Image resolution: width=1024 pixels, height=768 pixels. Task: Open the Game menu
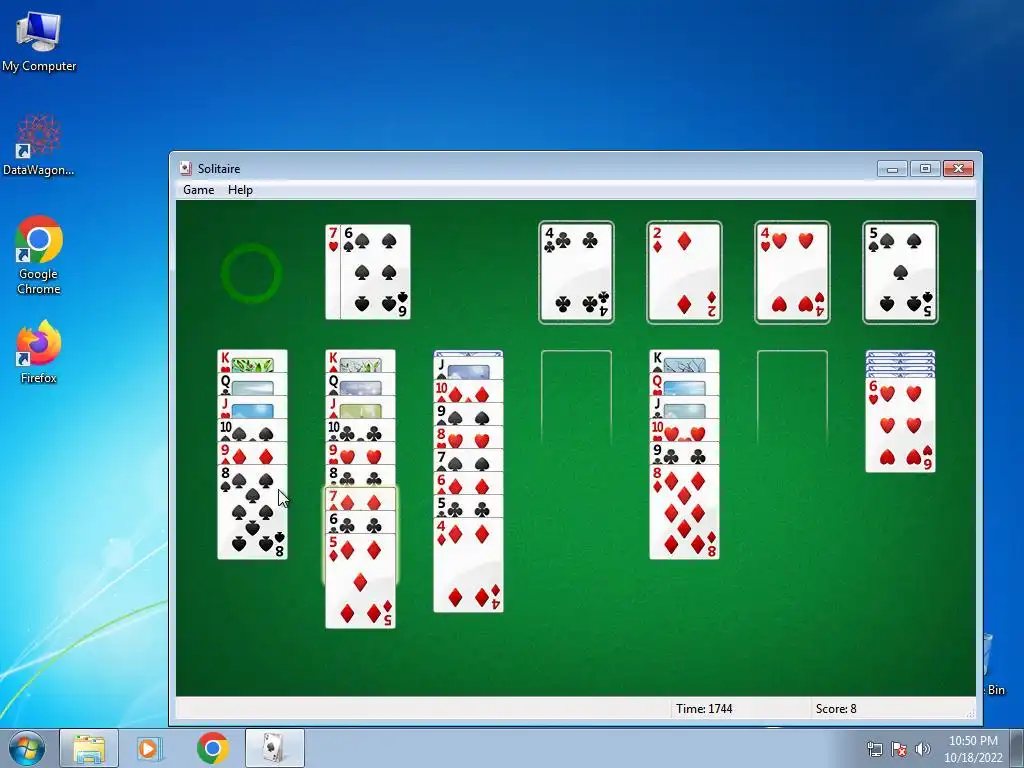point(199,190)
